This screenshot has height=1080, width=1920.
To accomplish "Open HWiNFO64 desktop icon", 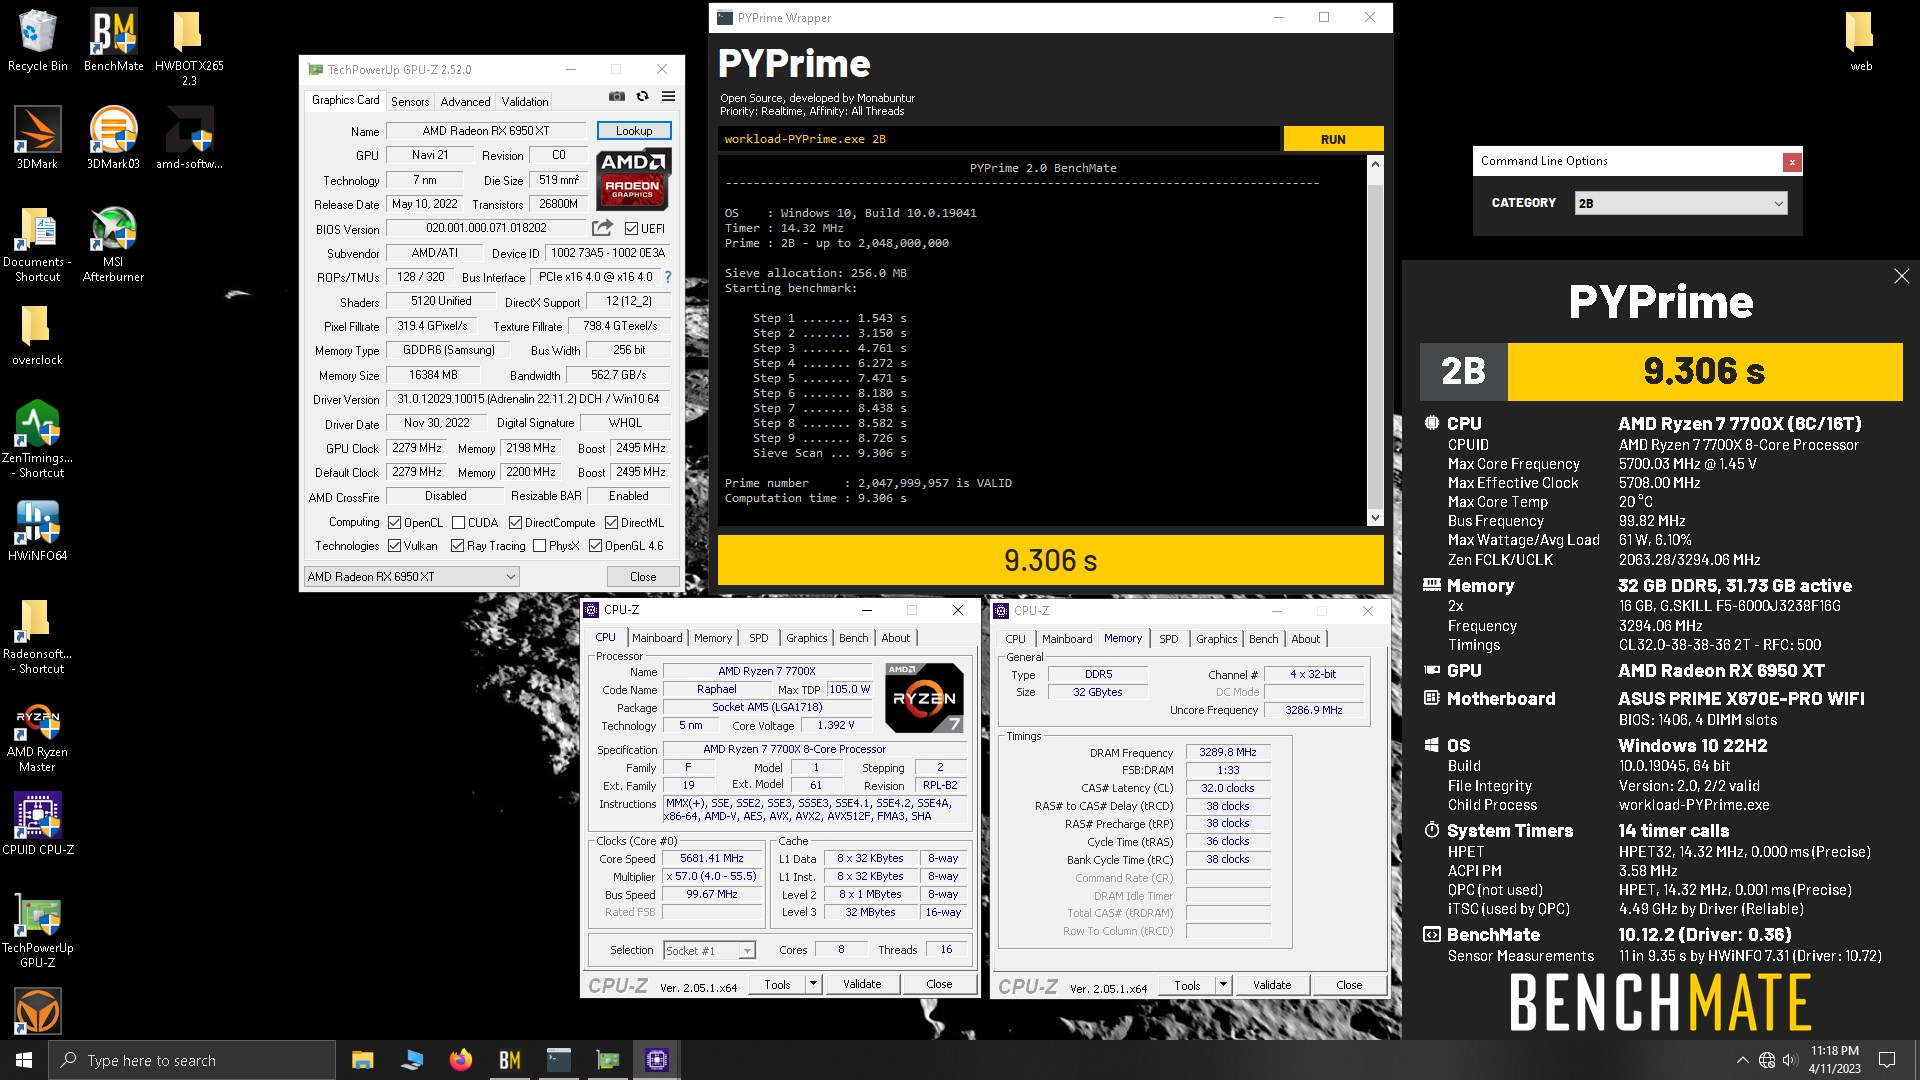I will pyautogui.click(x=37, y=530).
